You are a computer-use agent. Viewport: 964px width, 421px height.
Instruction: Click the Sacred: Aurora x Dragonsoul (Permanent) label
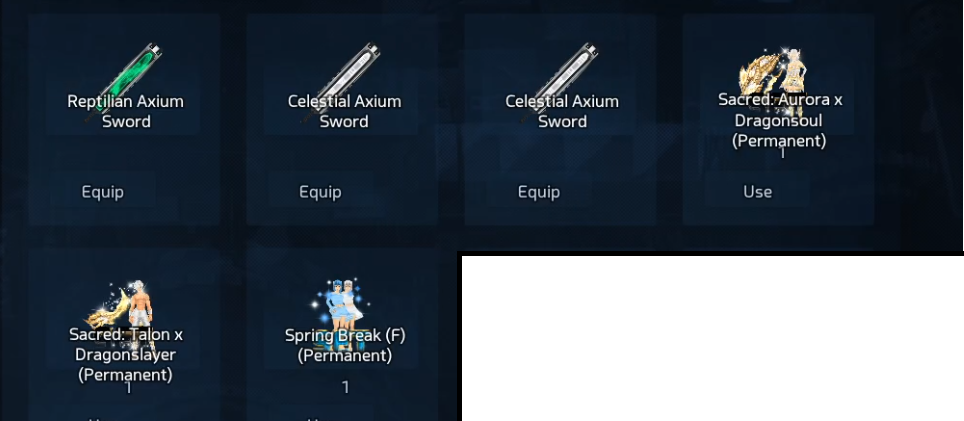coord(780,120)
